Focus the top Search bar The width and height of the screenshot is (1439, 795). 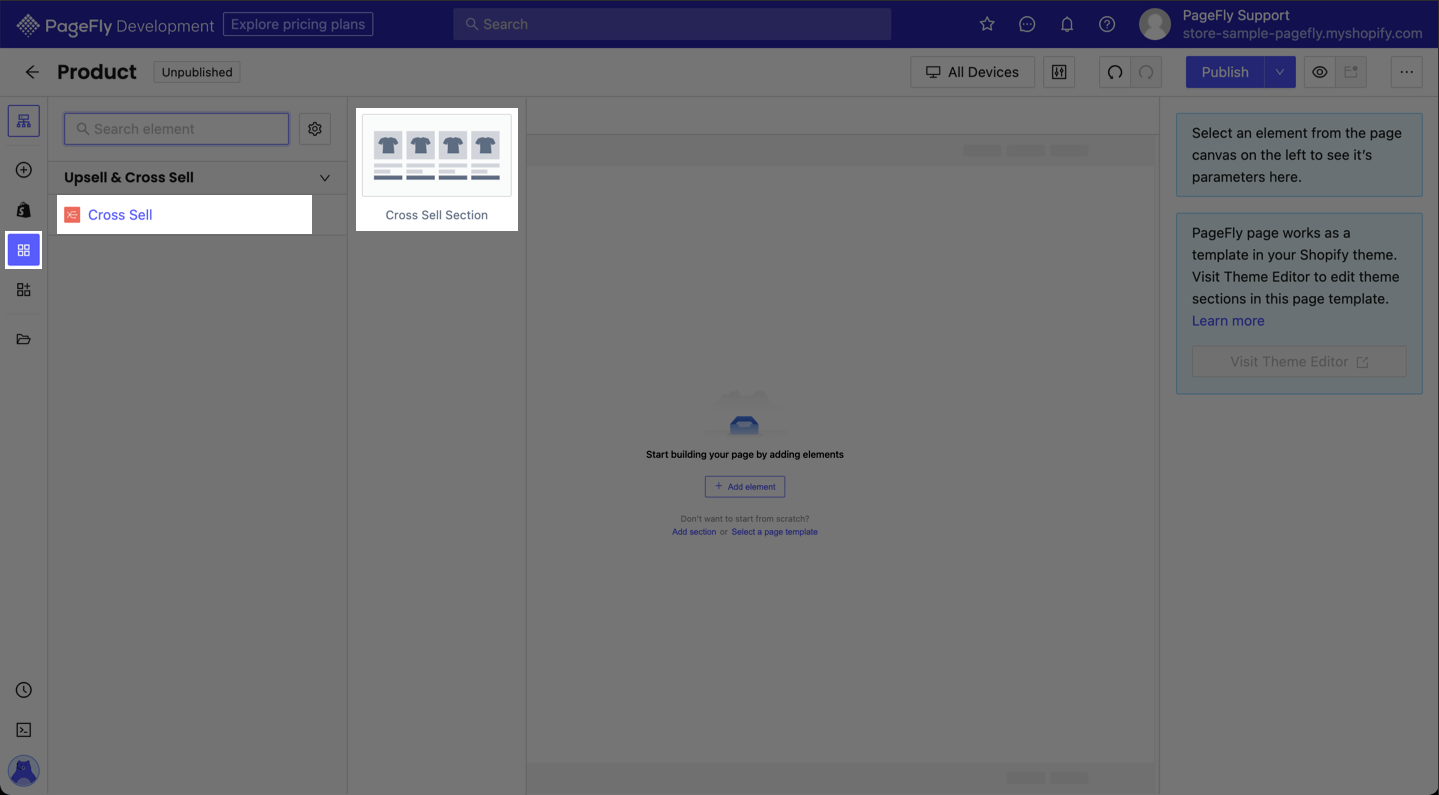coord(672,24)
